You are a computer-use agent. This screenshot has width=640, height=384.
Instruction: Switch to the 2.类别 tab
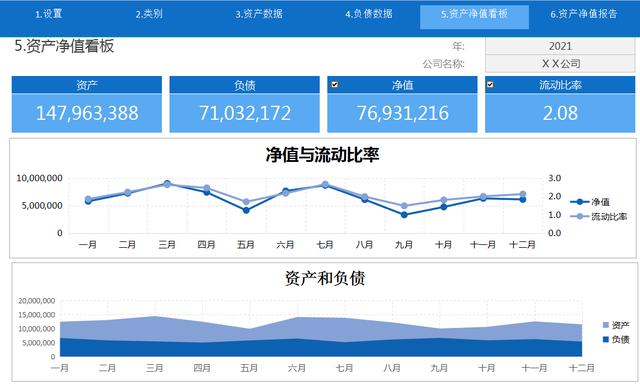[x=149, y=14]
